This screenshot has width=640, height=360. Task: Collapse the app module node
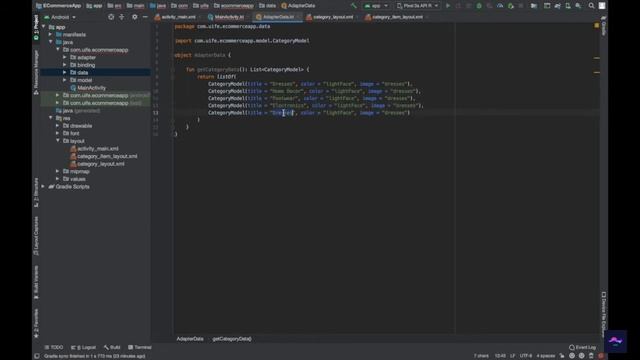coord(44,27)
